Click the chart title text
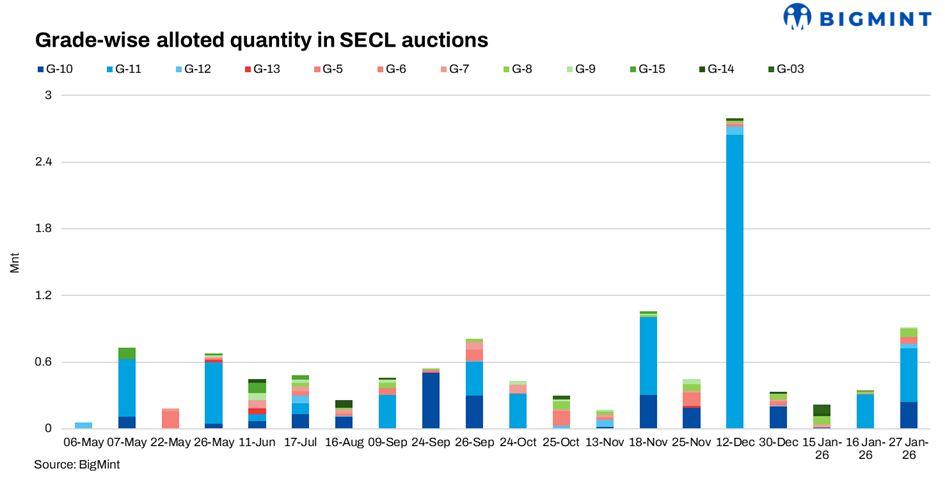This screenshot has height=480, width=945. point(262,40)
